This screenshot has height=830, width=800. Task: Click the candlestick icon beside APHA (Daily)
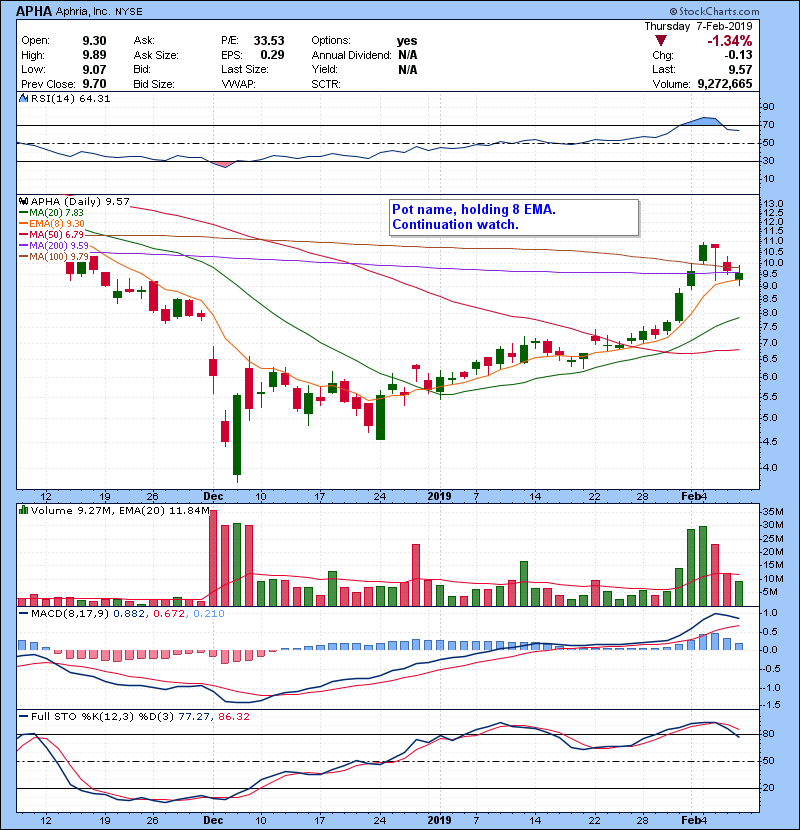point(23,201)
